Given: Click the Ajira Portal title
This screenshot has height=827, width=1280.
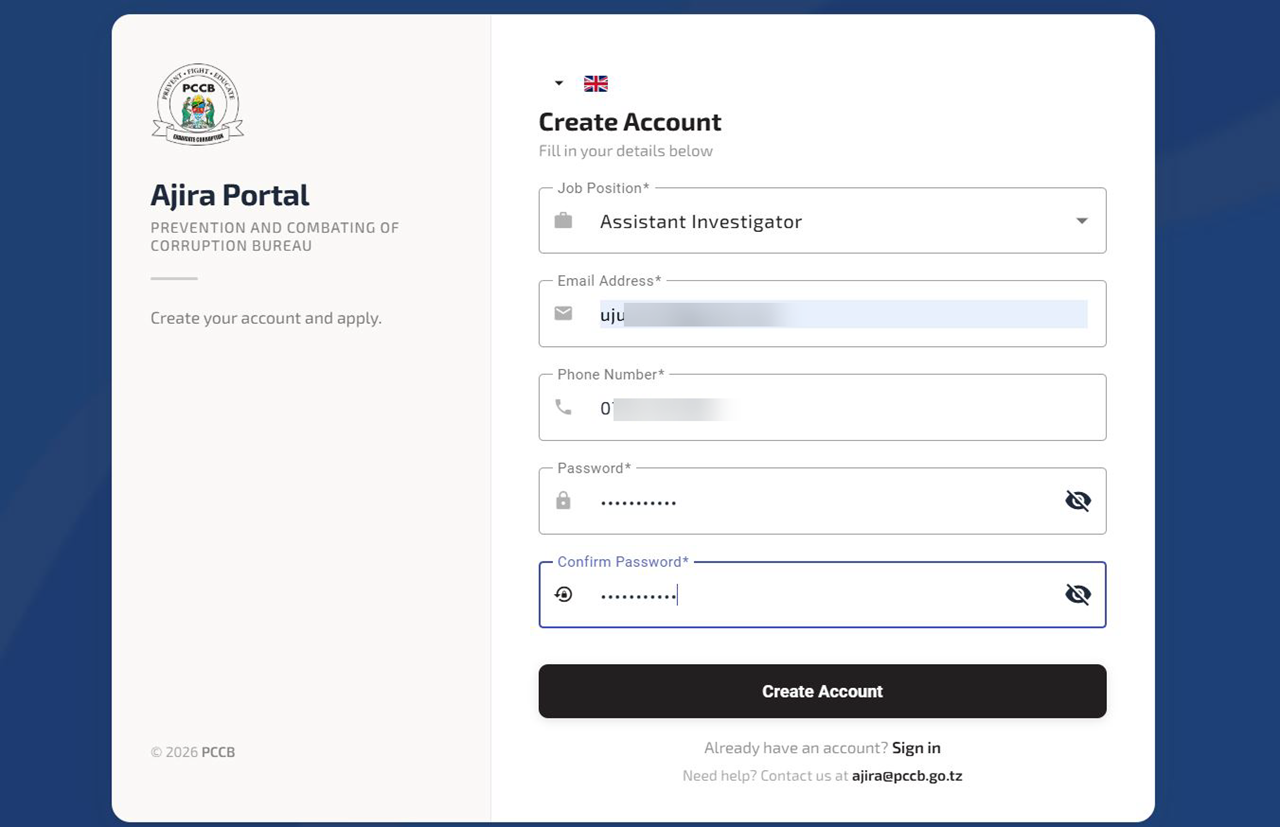Looking at the screenshot, I should [229, 194].
